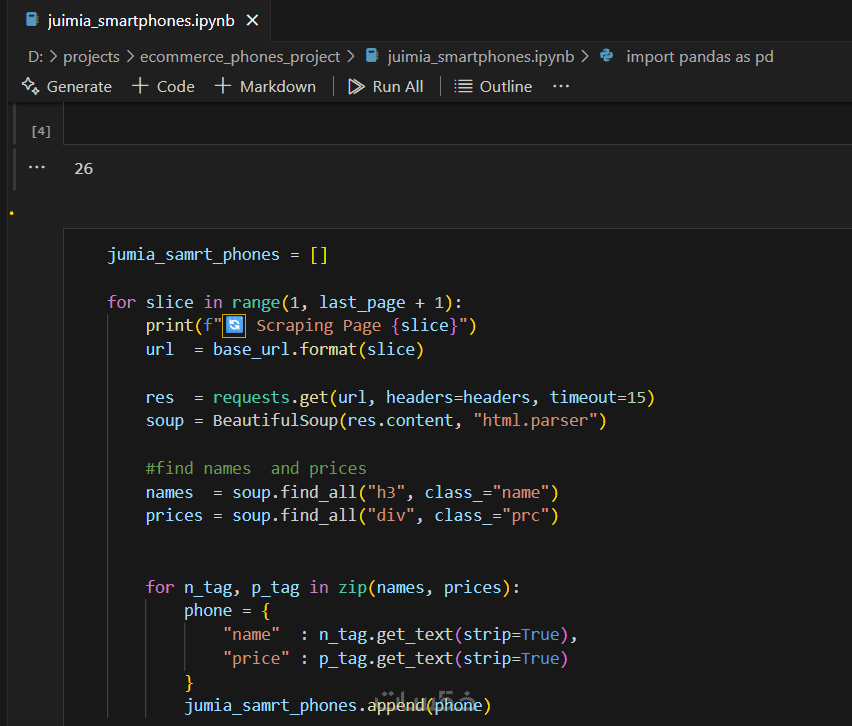Viewport: 852px width, 726px height.
Task: Show the notebook Outline
Action: pos(493,86)
